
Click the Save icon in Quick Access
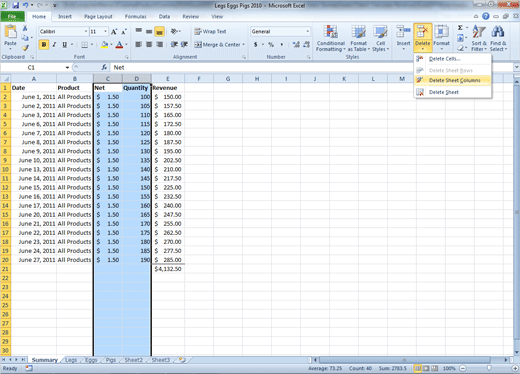[x=15, y=5]
